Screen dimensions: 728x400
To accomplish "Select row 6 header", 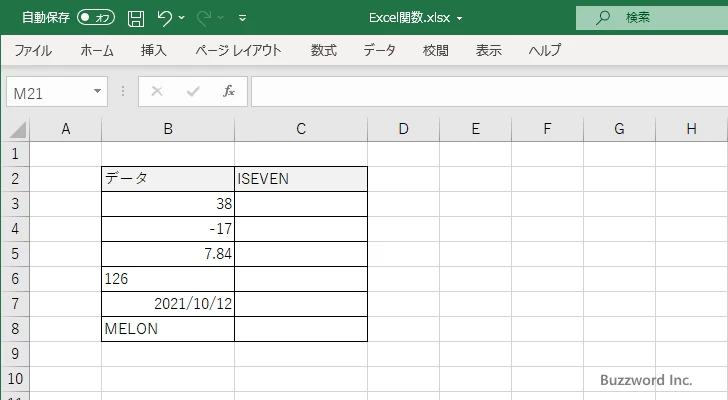I will point(15,279).
